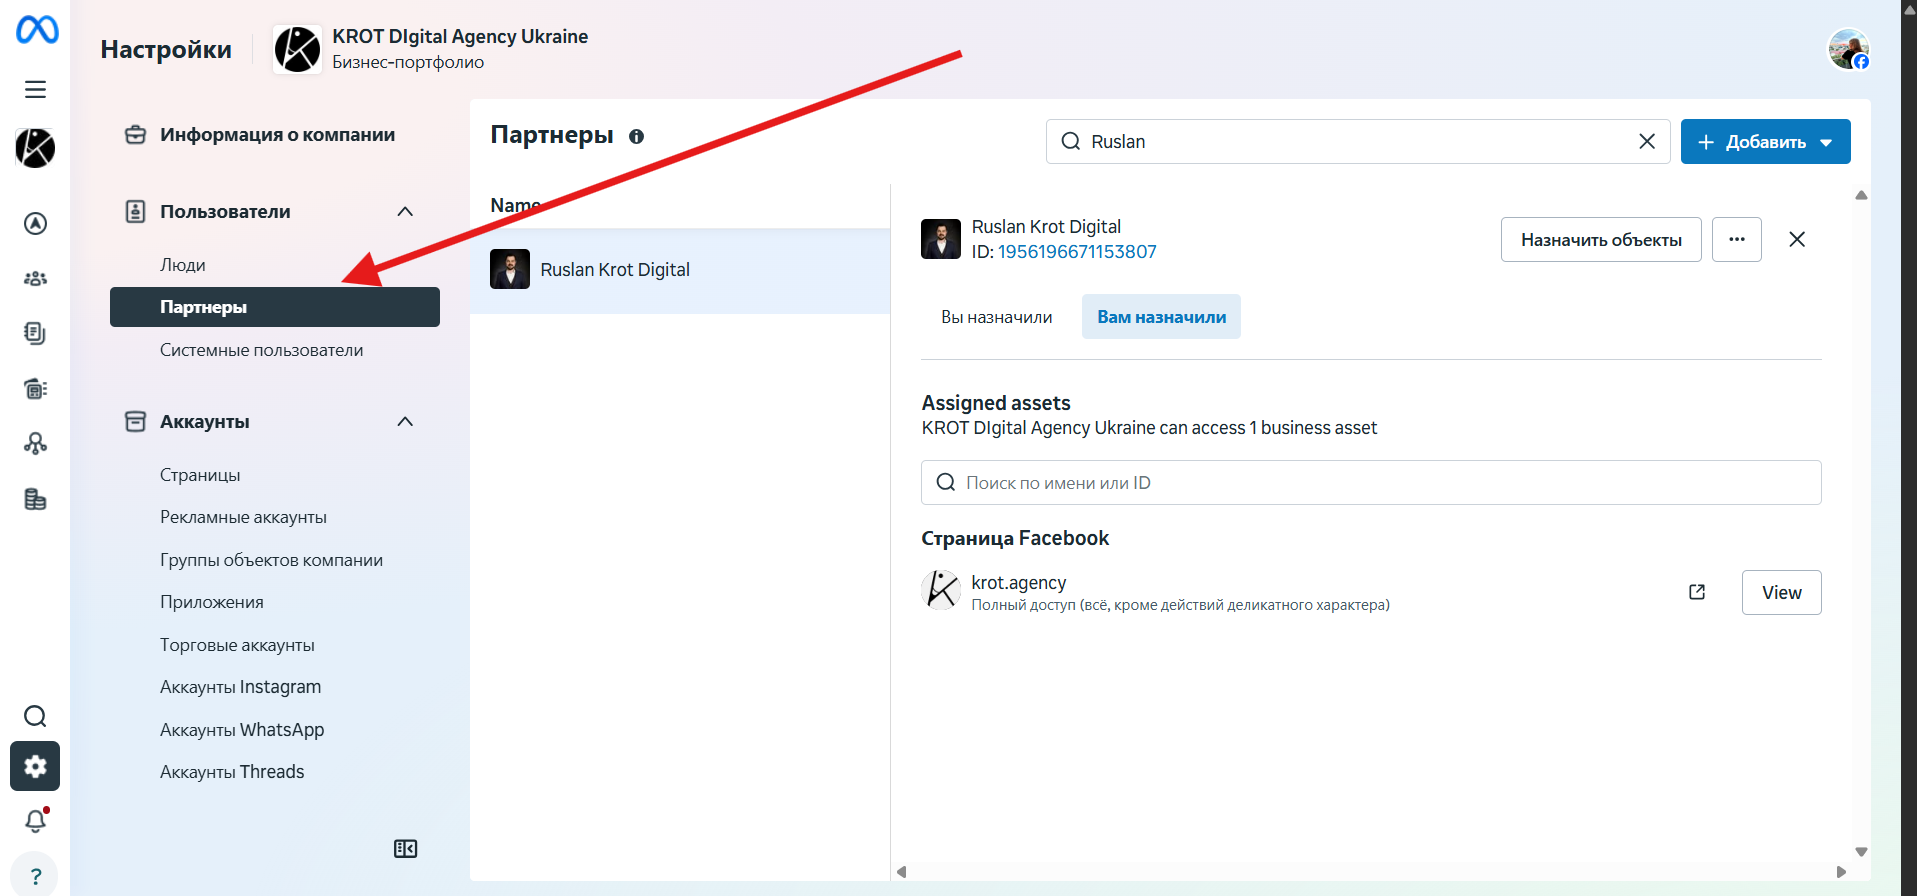Open the three-dot more options menu
This screenshot has height=896, width=1917.
pyautogui.click(x=1737, y=240)
